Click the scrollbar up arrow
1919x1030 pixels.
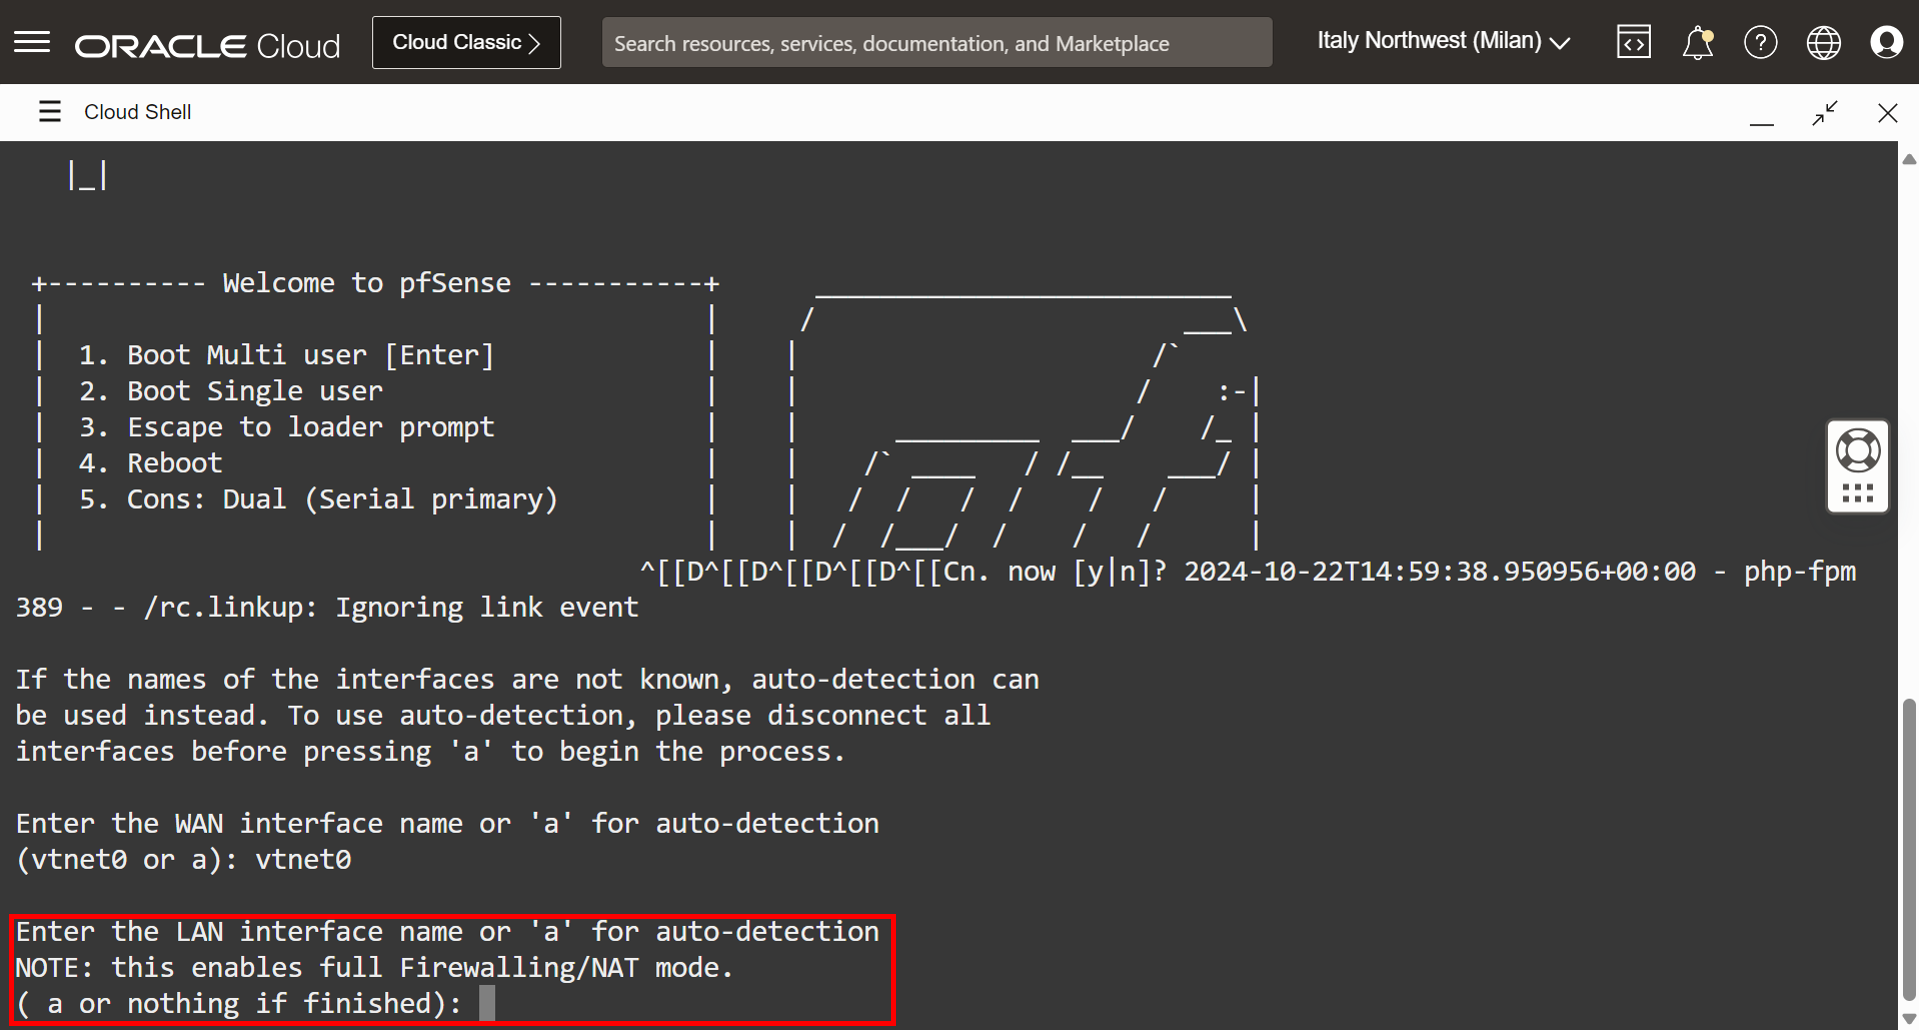1909,159
